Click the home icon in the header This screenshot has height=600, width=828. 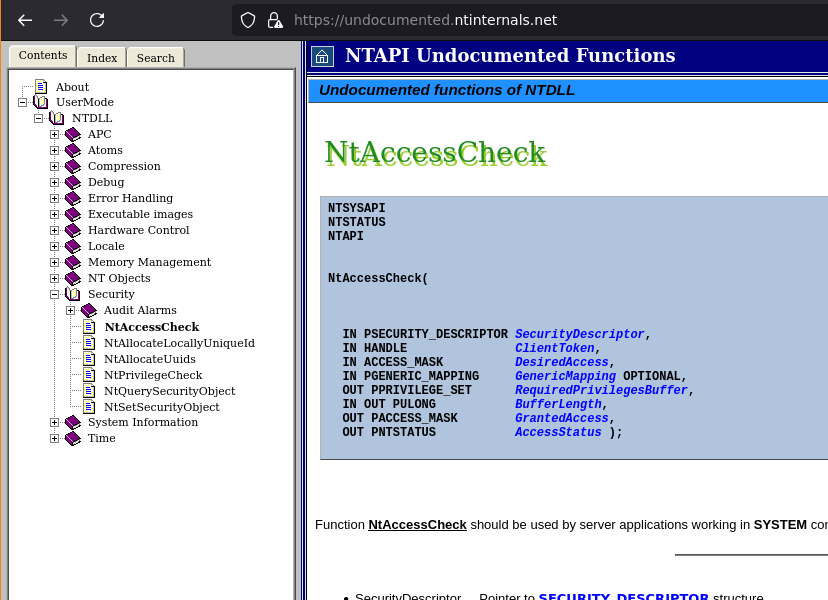(322, 56)
